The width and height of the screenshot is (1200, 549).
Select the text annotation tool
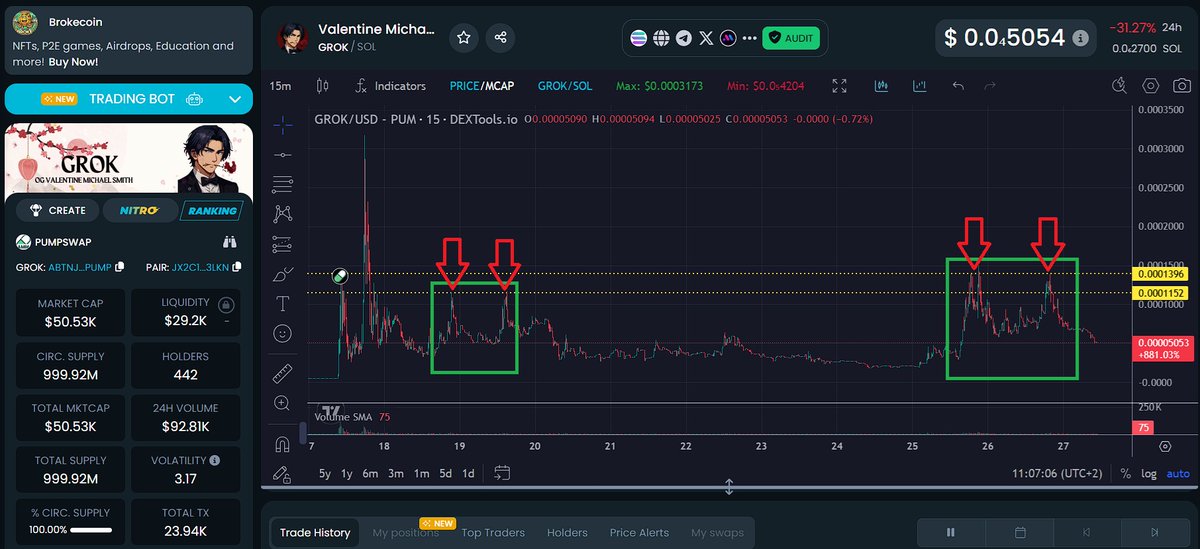[x=283, y=302]
